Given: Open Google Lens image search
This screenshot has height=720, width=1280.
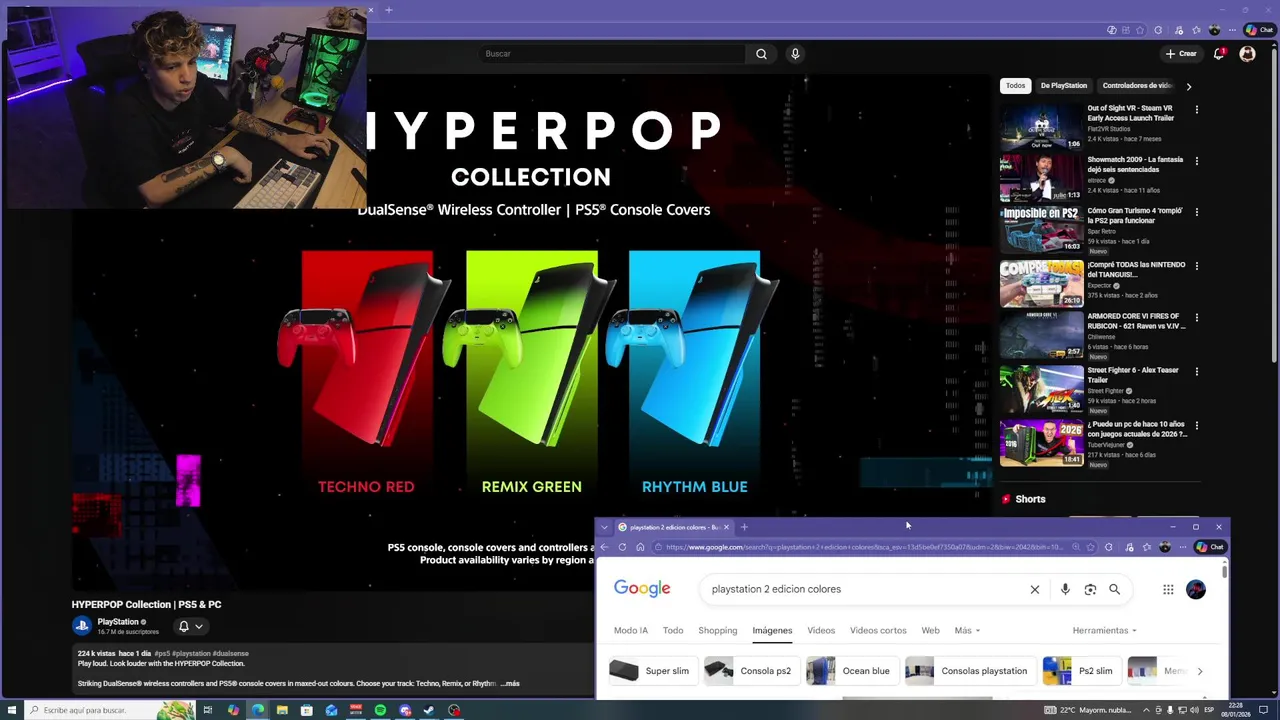Looking at the screenshot, I should pyautogui.click(x=1090, y=590).
